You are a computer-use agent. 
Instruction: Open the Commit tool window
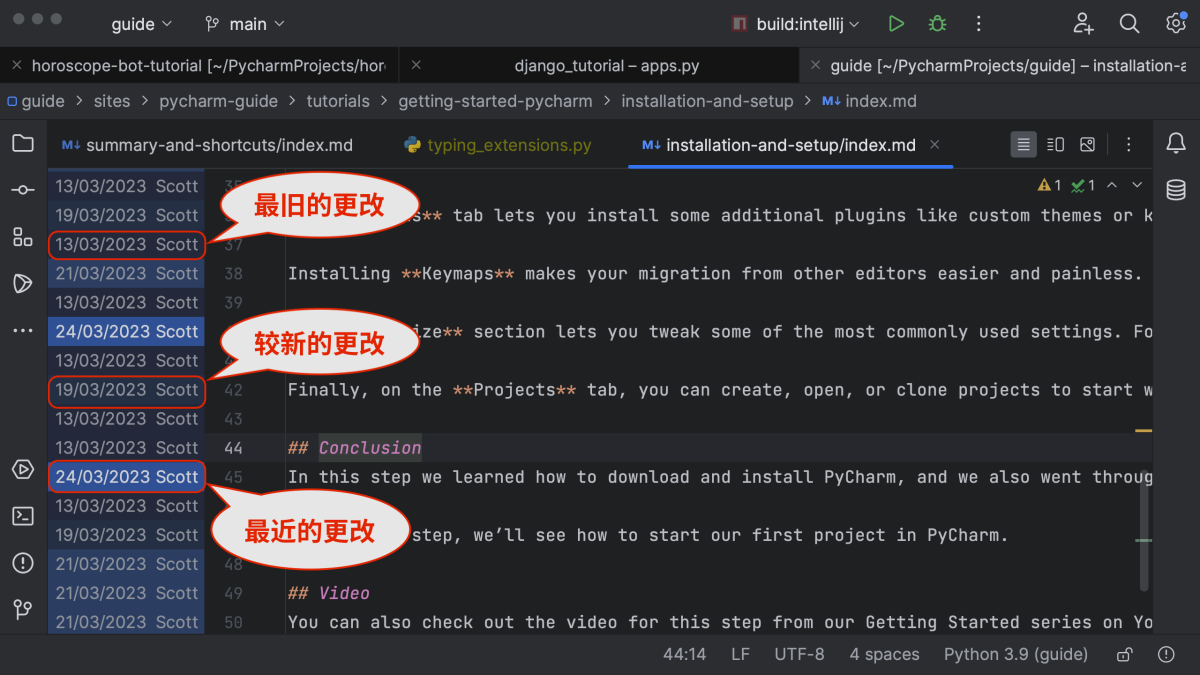point(23,190)
